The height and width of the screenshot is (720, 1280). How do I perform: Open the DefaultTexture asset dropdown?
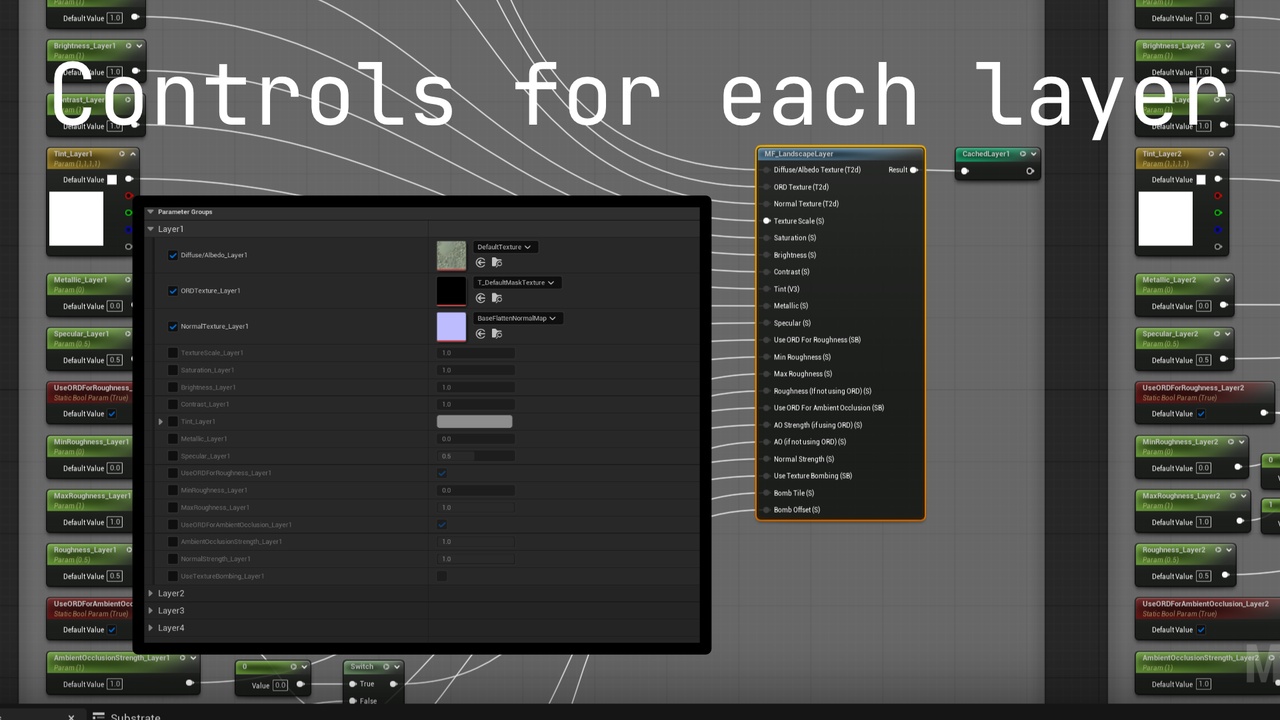504,247
